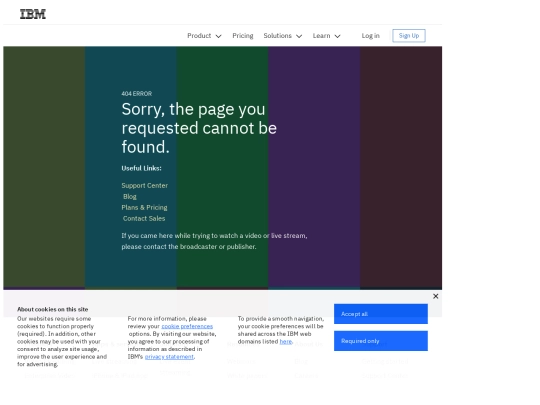Open the Contact Sales link

pyautogui.click(x=144, y=218)
